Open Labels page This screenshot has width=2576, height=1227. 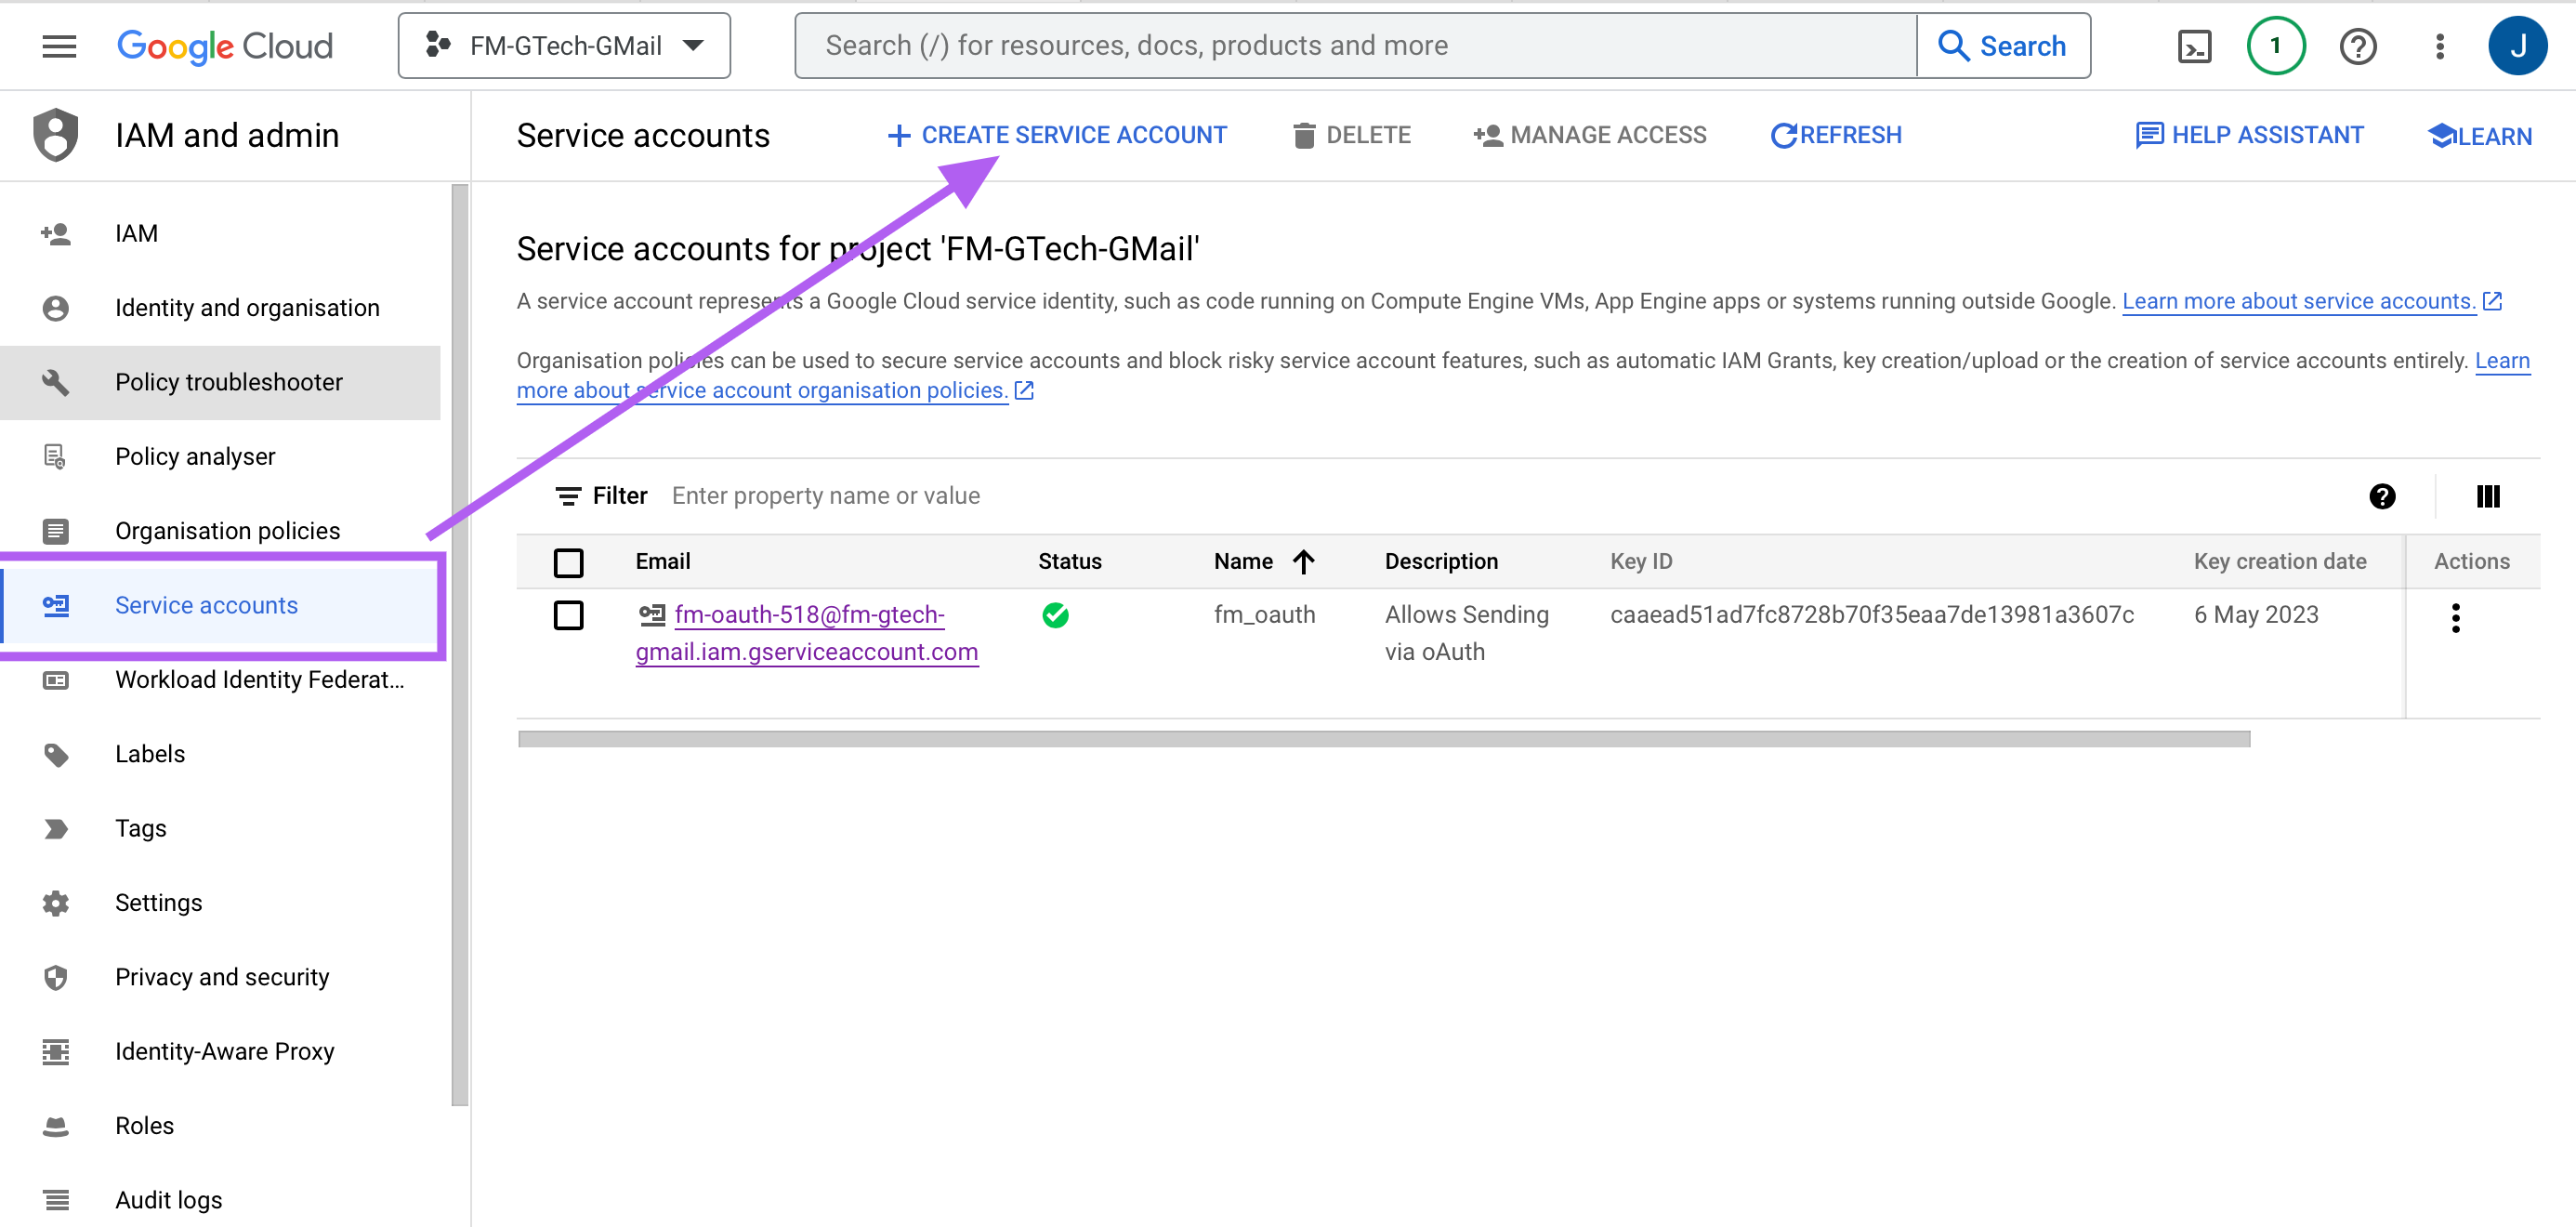click(220, 754)
